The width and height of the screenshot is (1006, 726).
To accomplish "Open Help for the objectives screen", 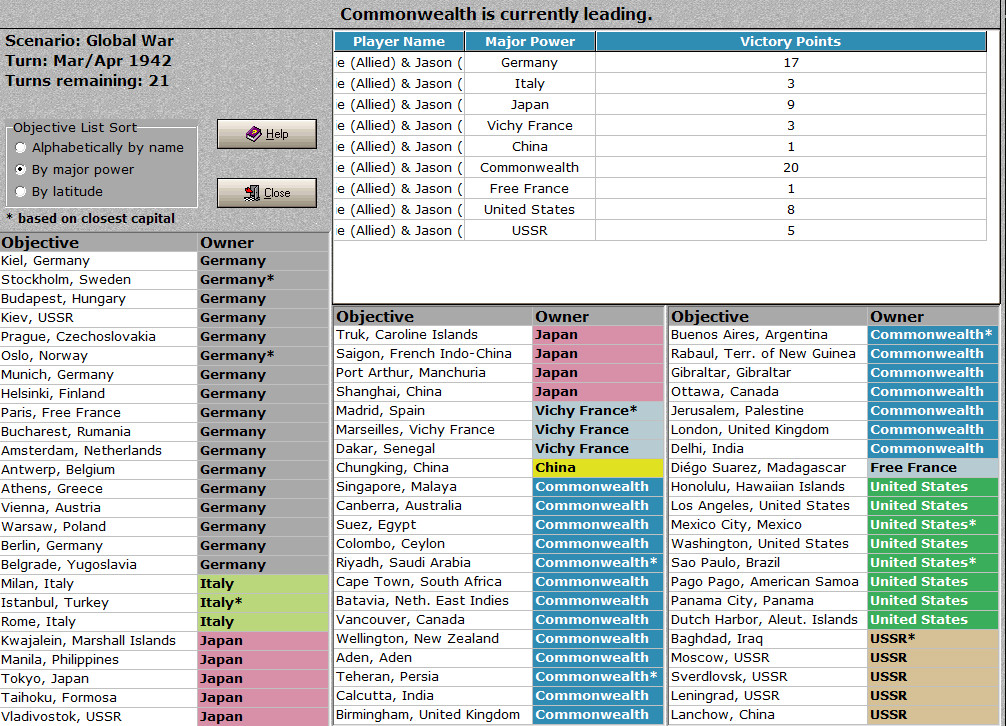I will [267, 133].
